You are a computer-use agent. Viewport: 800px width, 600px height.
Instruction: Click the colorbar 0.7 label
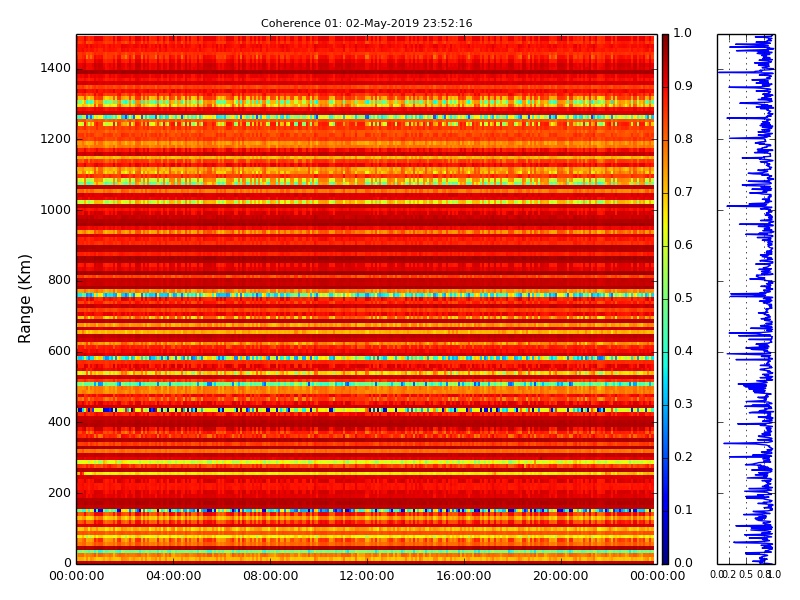point(683,192)
